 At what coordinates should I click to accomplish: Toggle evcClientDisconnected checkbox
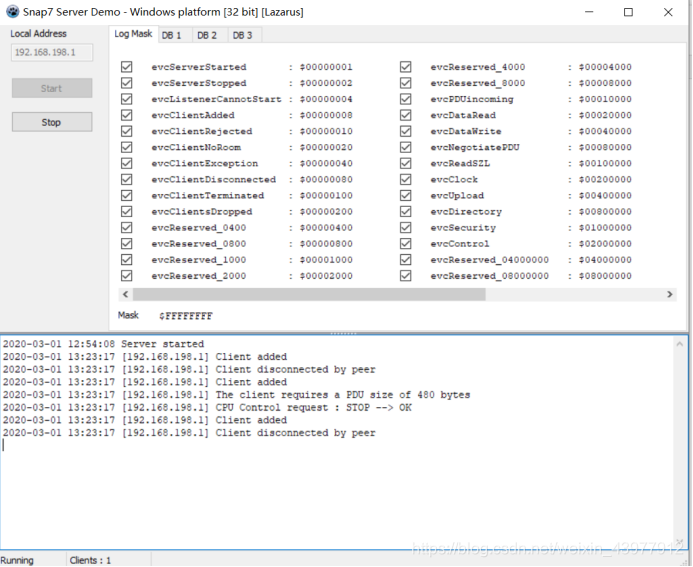pyautogui.click(x=126, y=179)
